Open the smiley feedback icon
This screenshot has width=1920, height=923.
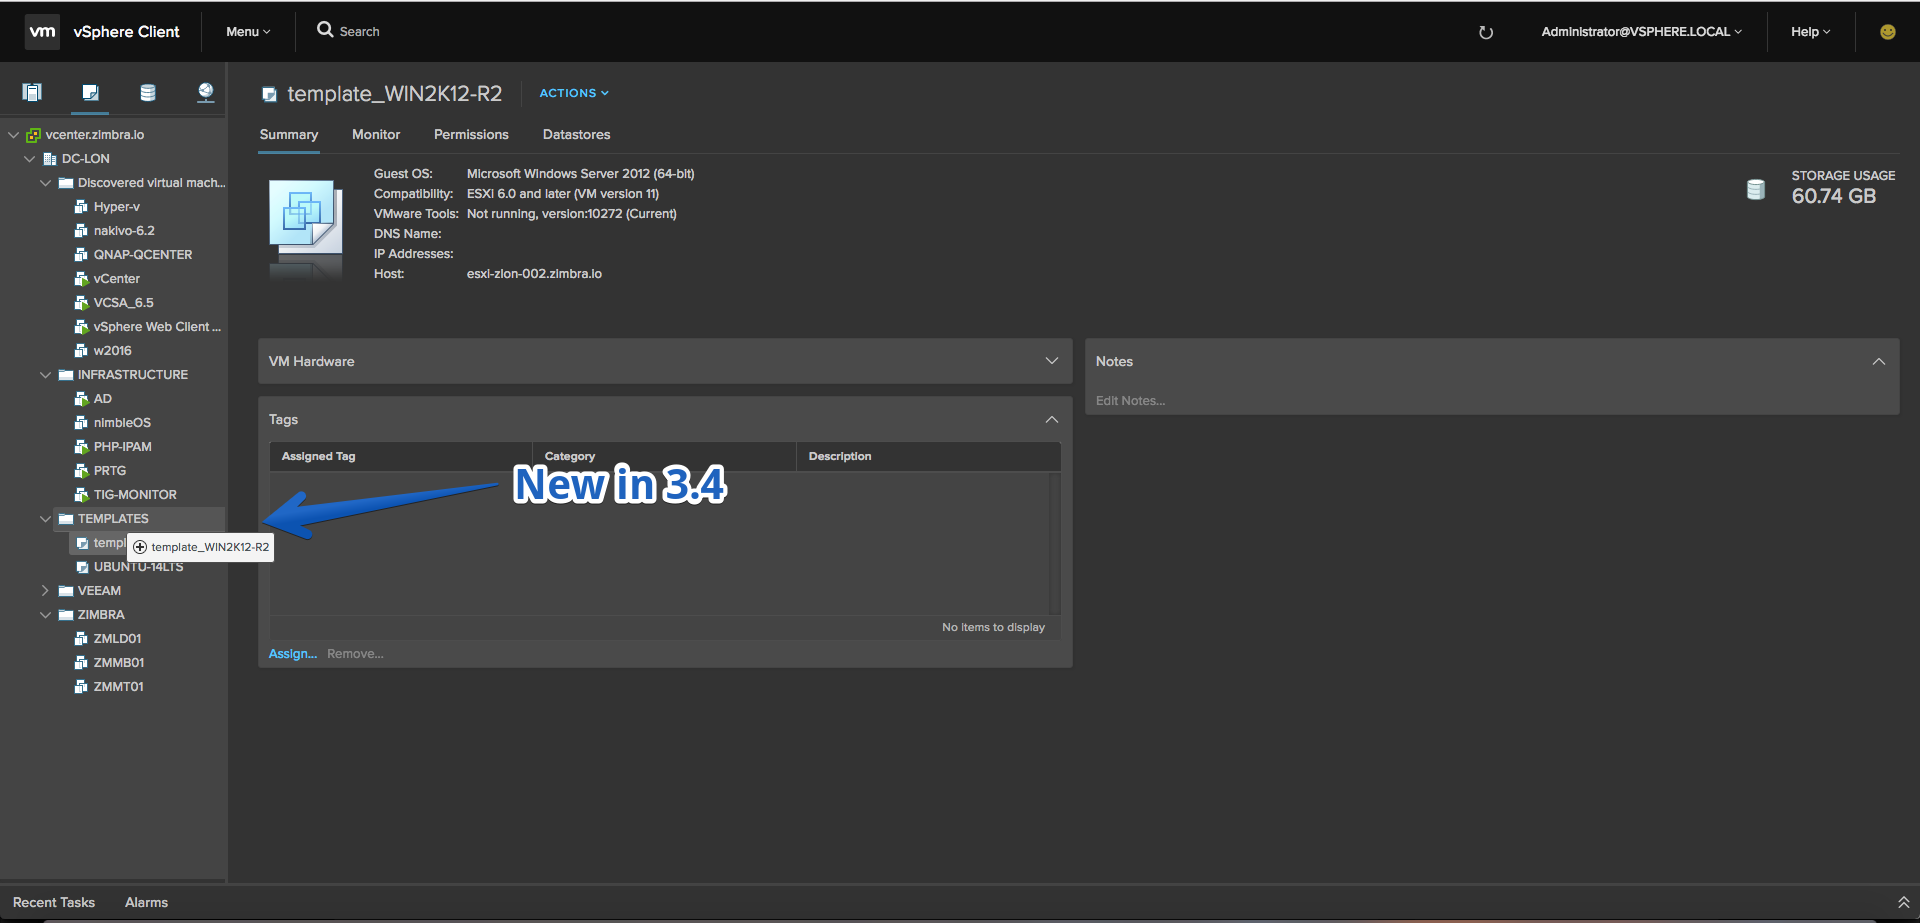[1888, 32]
